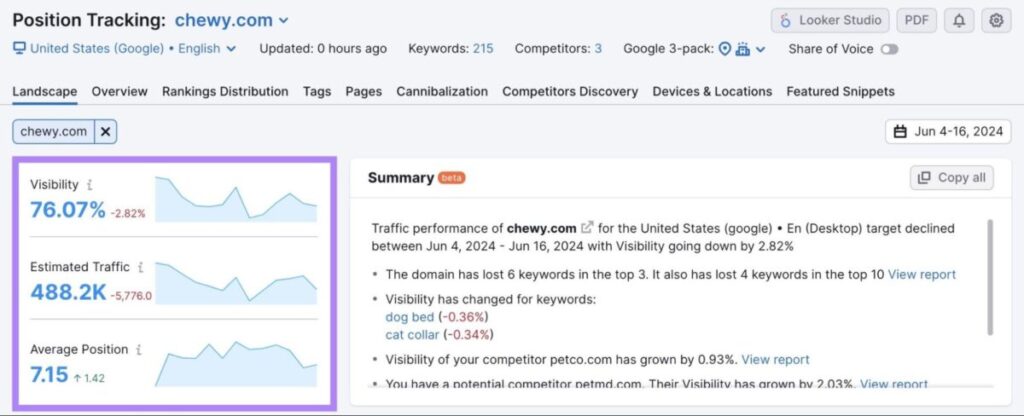Viewport: 1024px width, 416px height.
Task: Click the Google 3-pack location pin icon
Action: (725, 48)
